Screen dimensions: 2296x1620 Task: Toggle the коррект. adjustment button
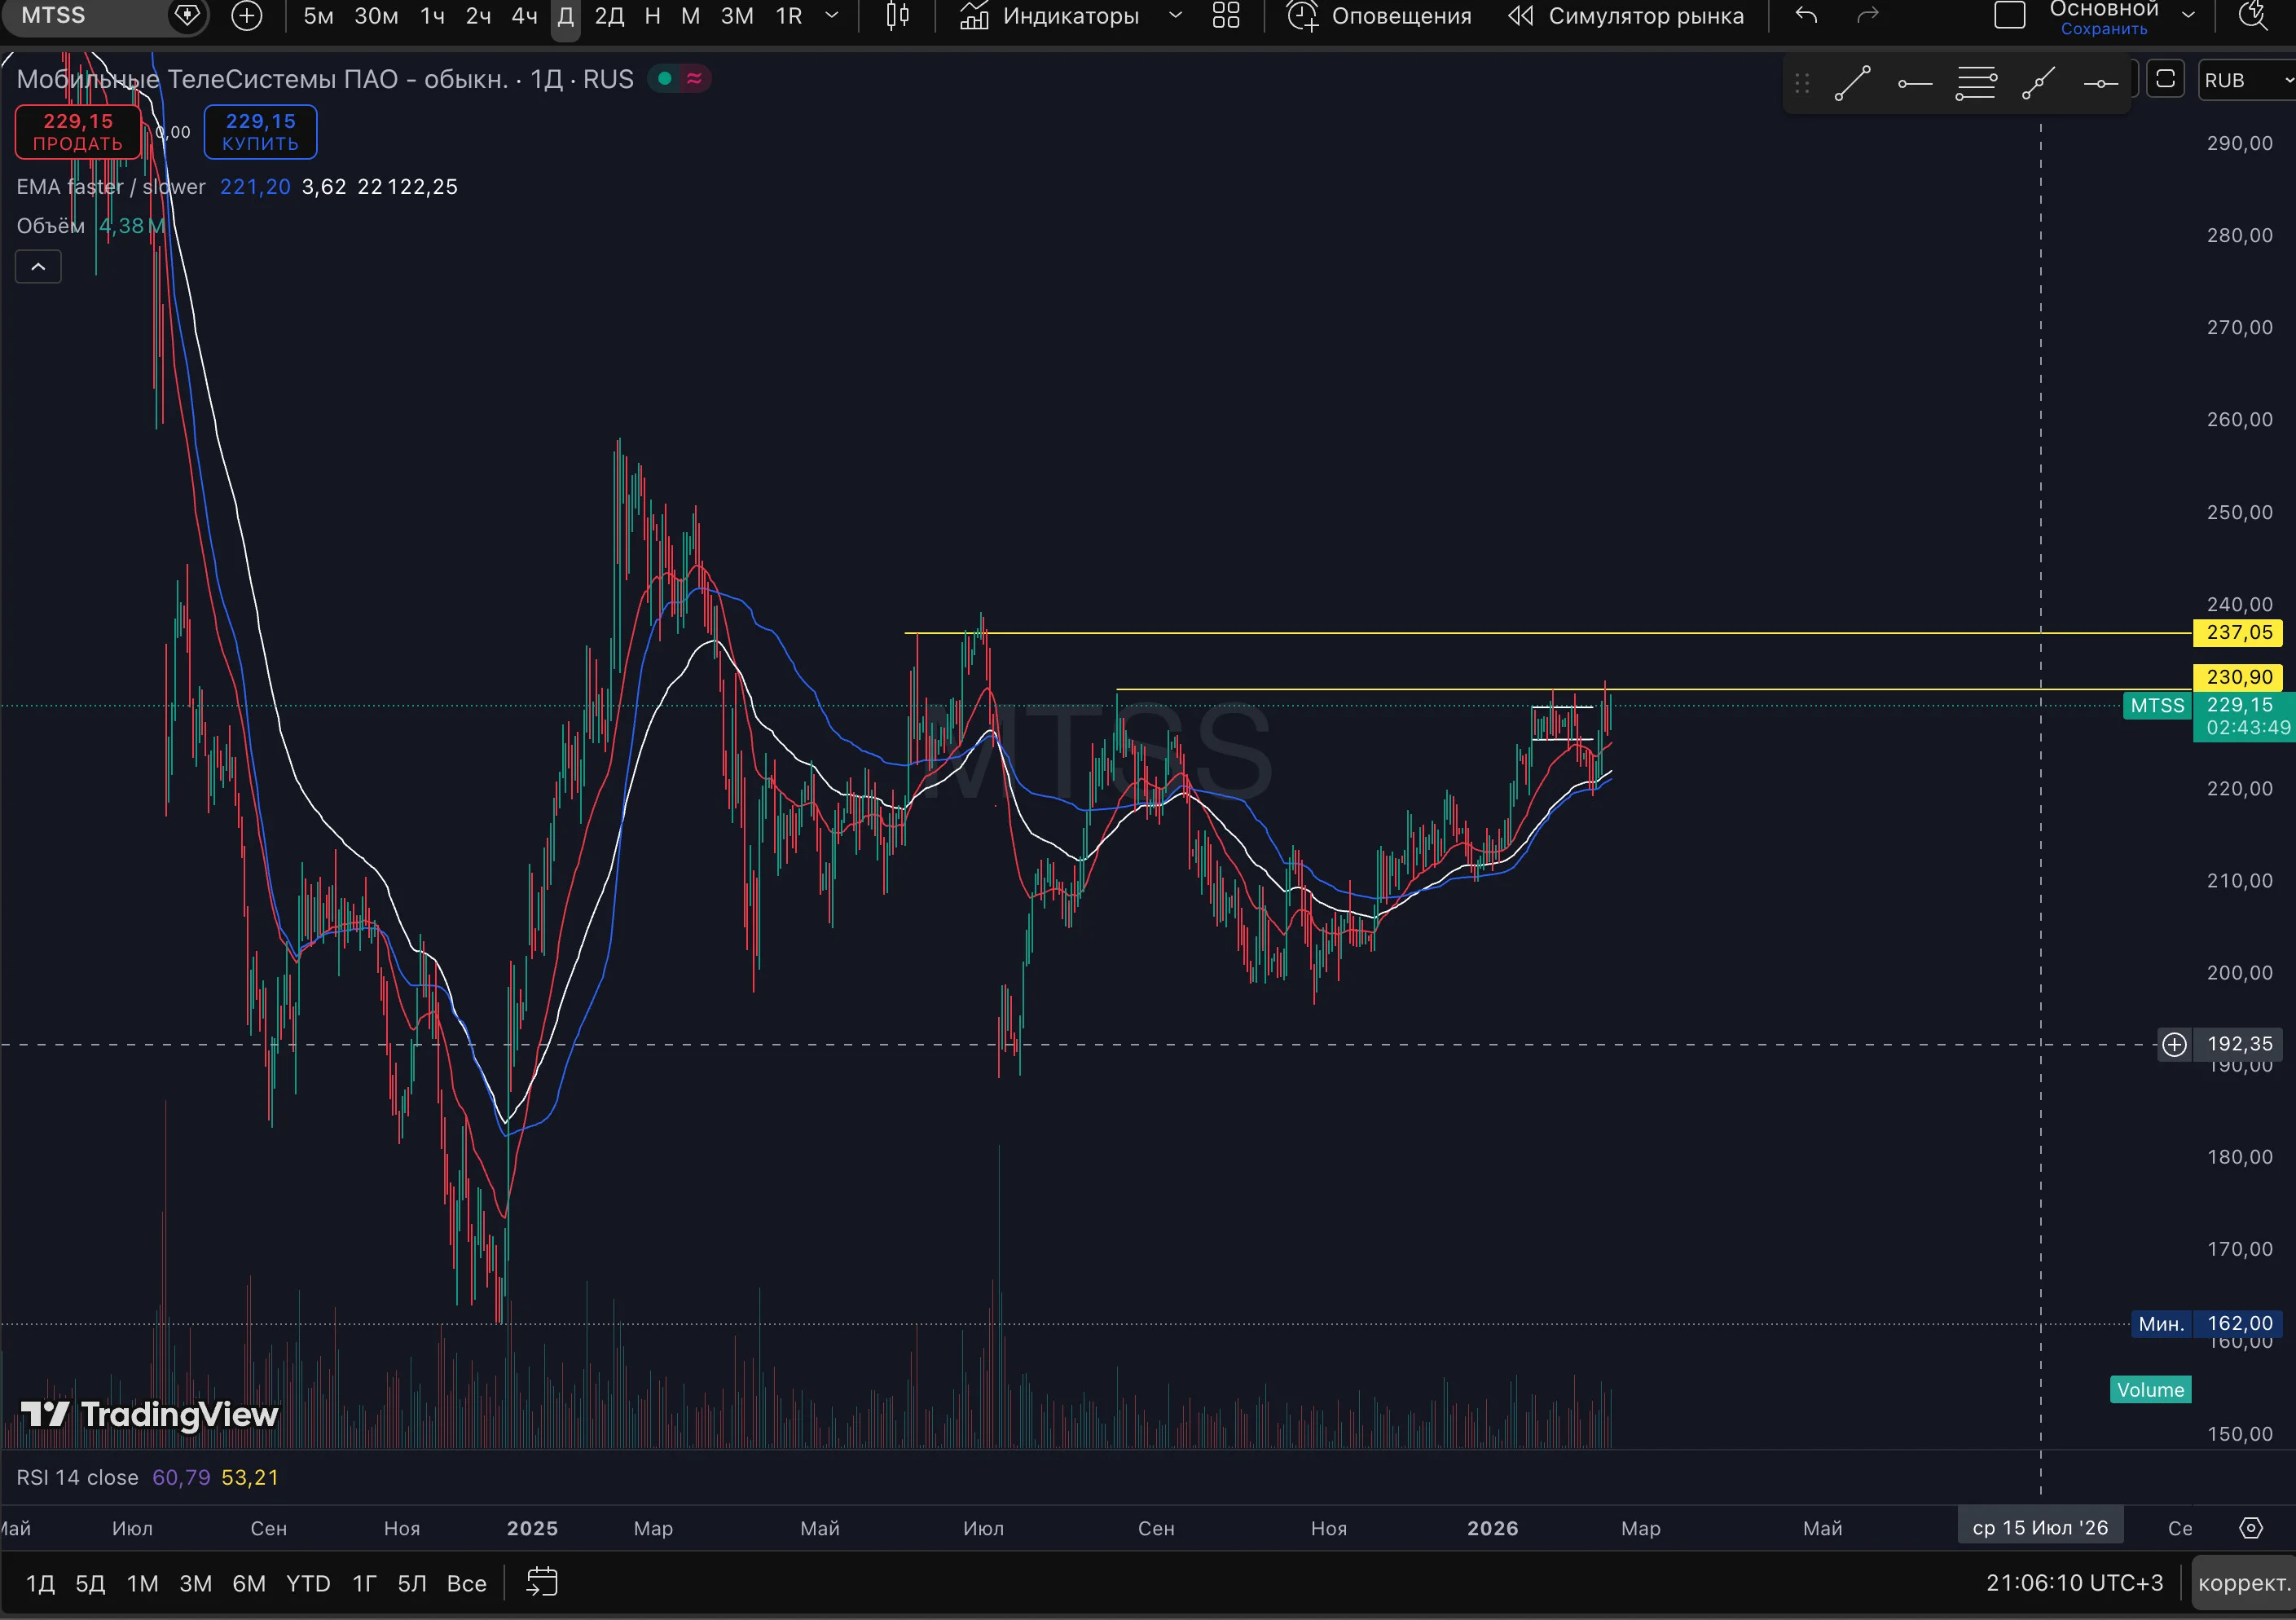point(2244,1583)
